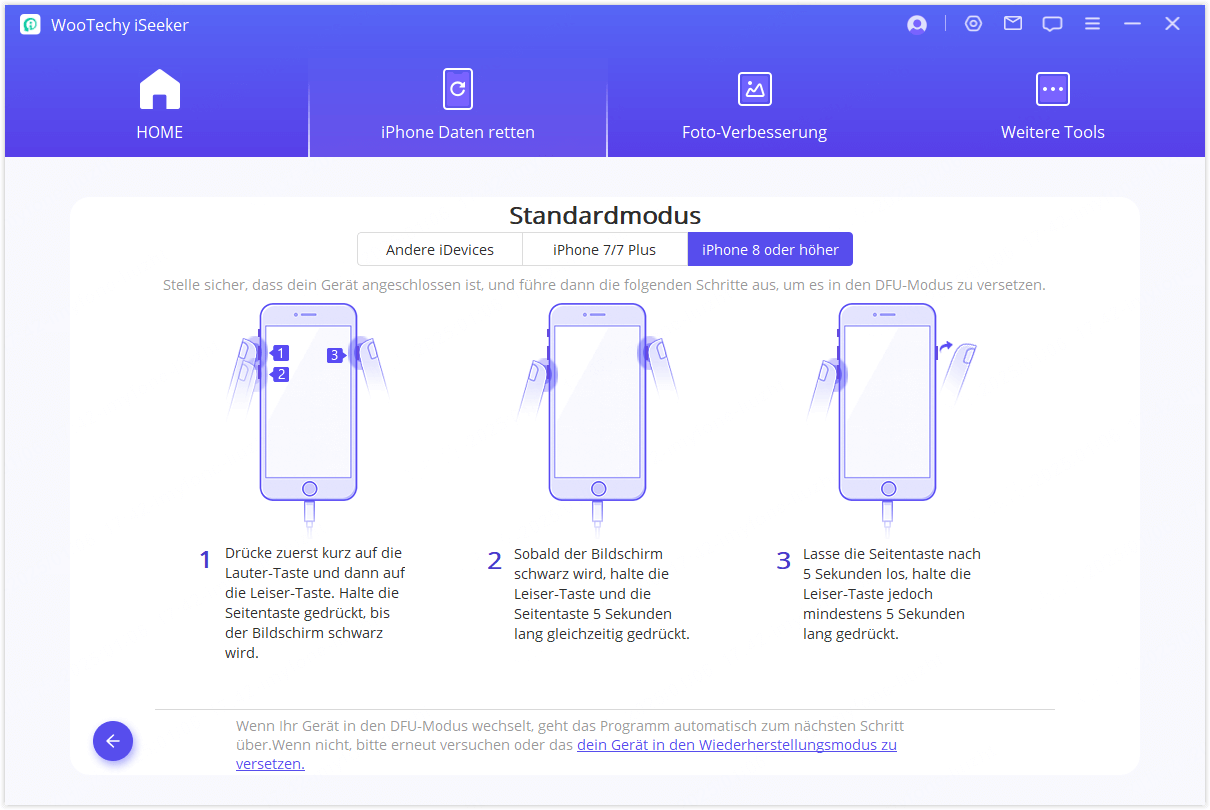Image resolution: width=1210 pixels, height=810 pixels.
Task: Close the iSeeker window
Action: click(x=1172, y=24)
